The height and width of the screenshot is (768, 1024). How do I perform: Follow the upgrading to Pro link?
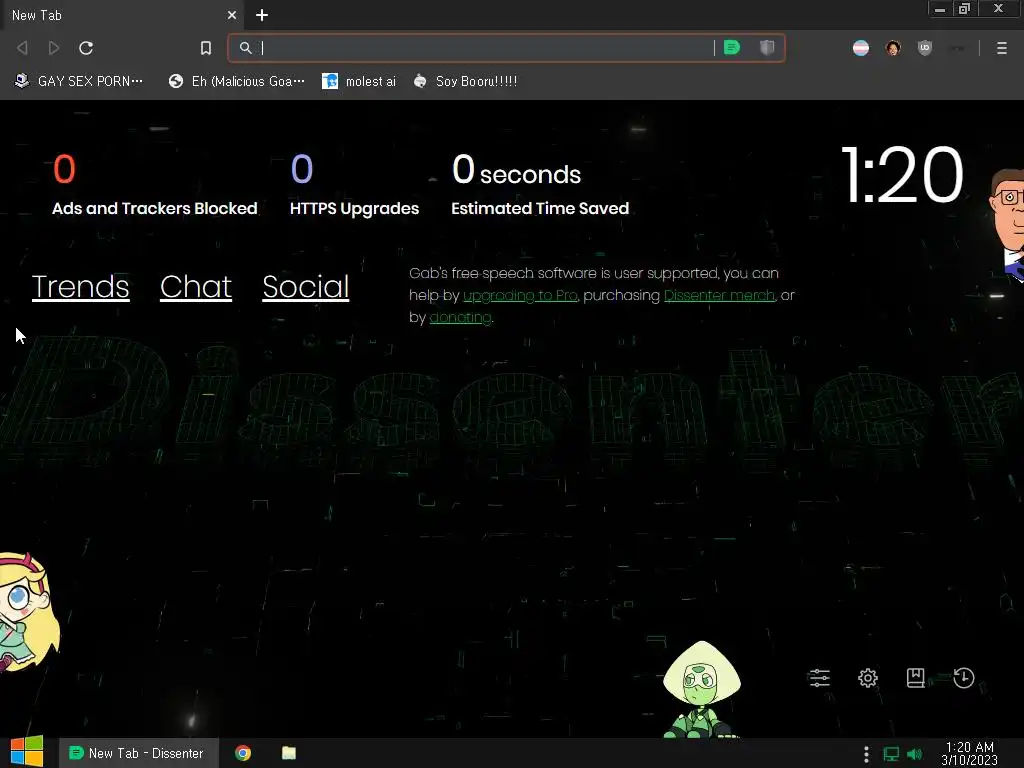tap(520, 295)
